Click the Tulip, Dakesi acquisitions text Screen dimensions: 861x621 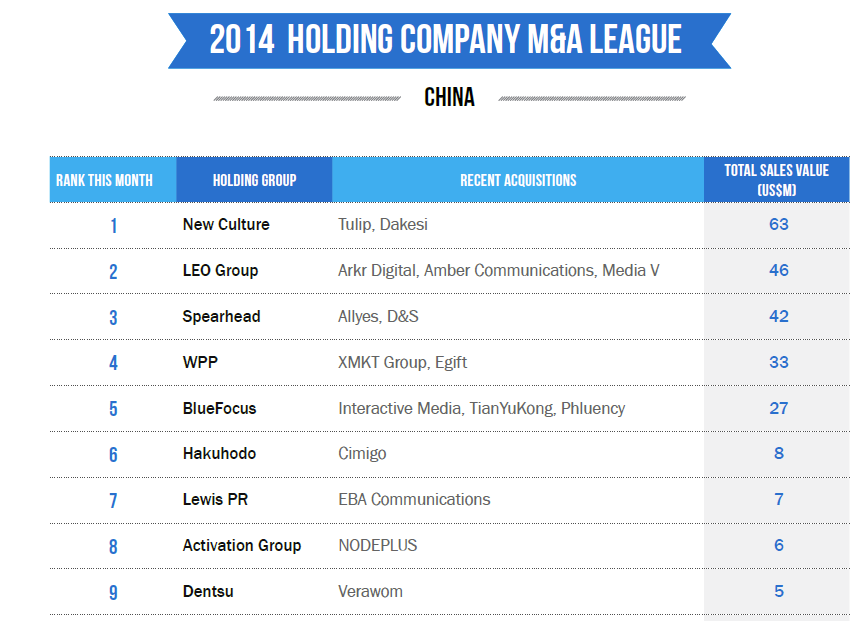(x=382, y=225)
